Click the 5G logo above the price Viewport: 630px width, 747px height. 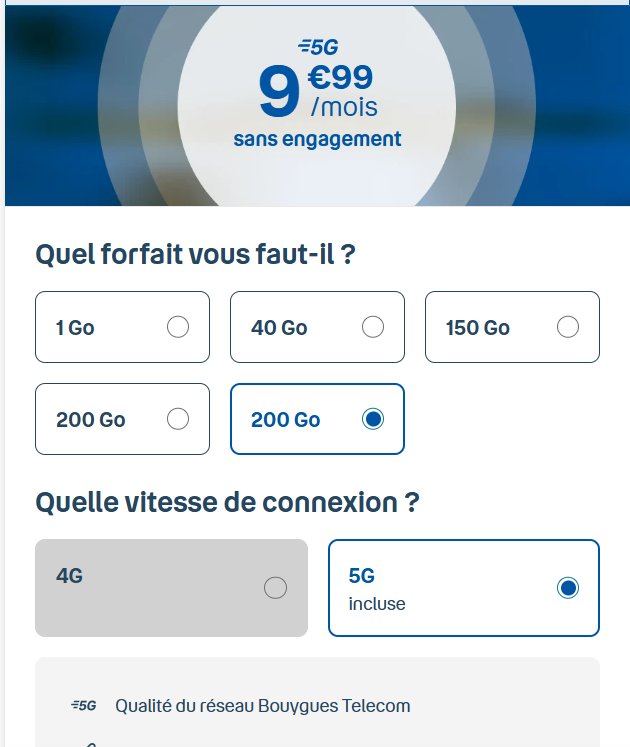[318, 45]
